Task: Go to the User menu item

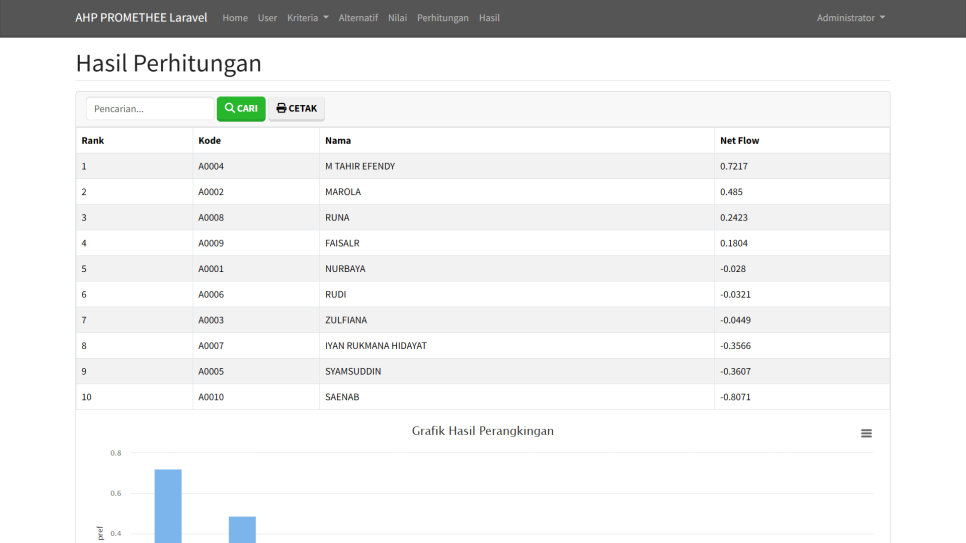Action: click(267, 18)
